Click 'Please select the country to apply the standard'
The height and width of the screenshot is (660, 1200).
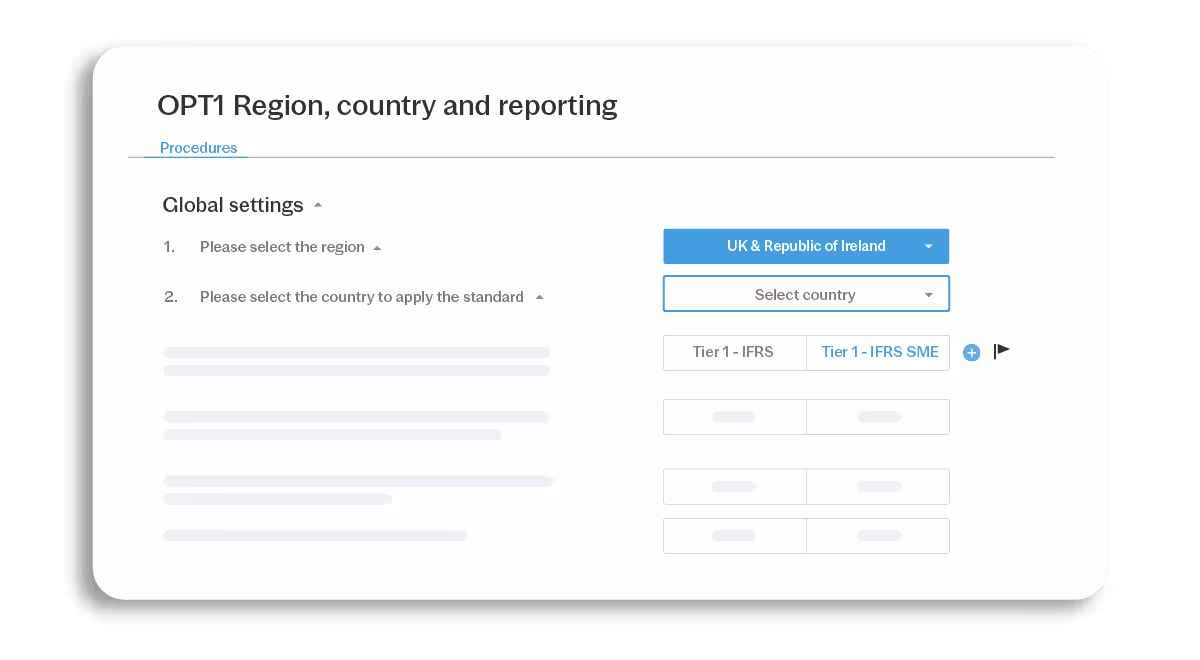click(362, 297)
